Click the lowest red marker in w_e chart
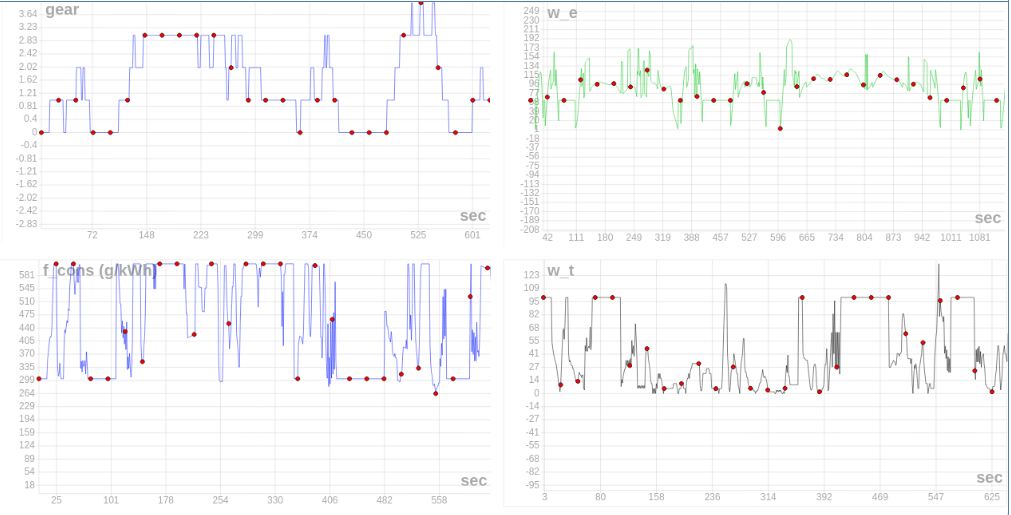Viewport: 1011px width, 515px height. pos(780,128)
